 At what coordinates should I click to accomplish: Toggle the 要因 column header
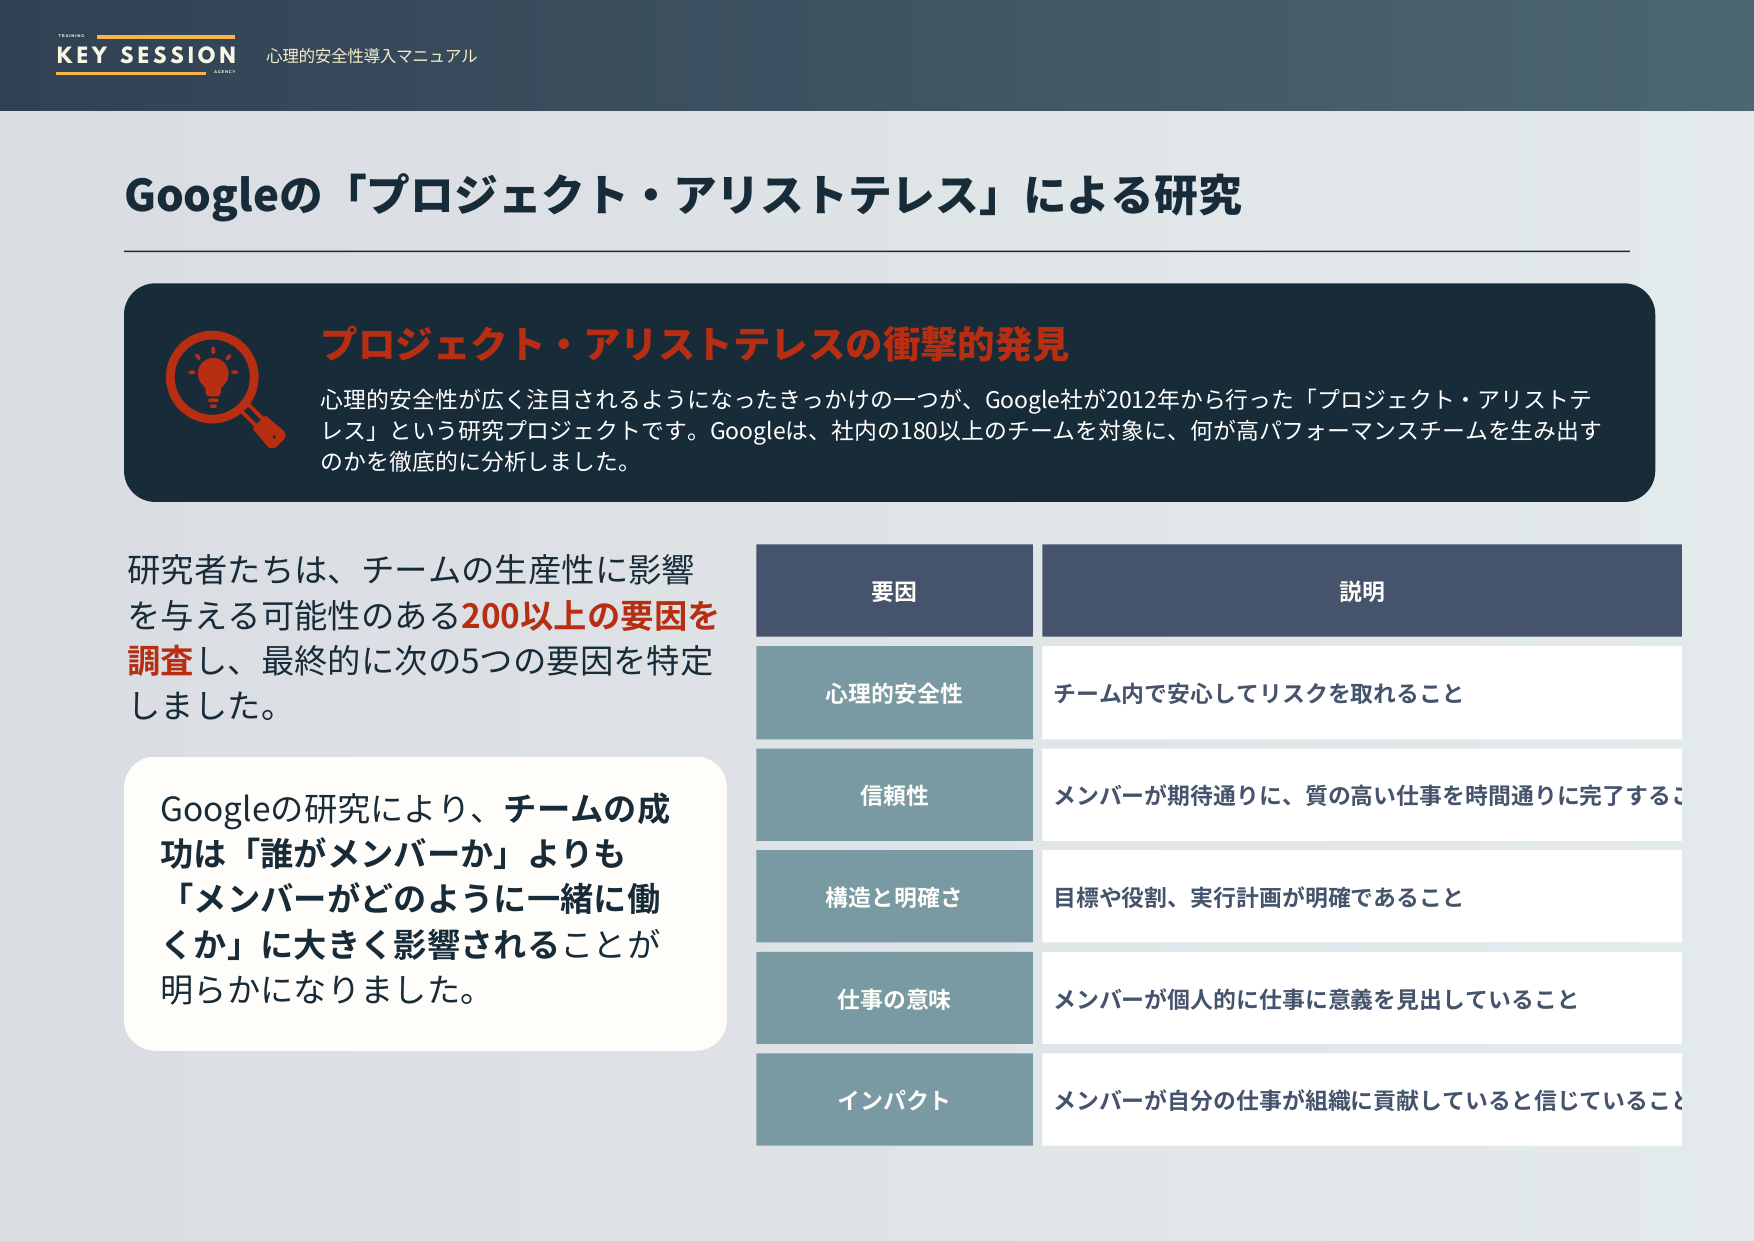[x=893, y=591]
